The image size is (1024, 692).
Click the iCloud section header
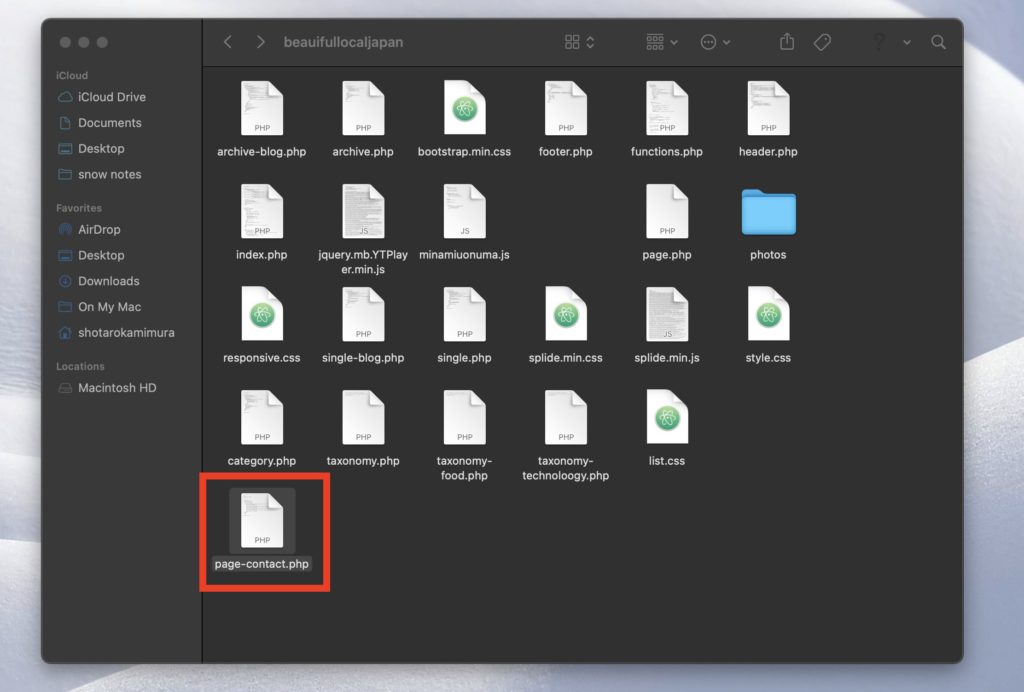72,76
